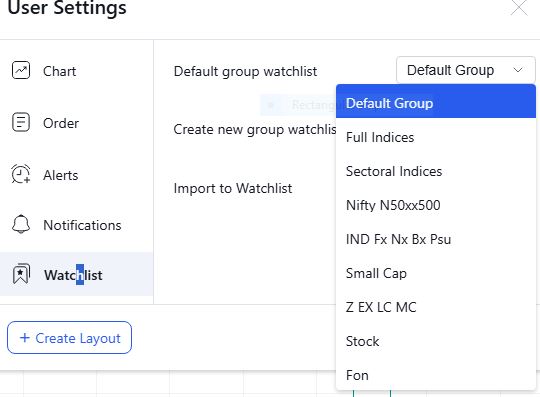Click the Default Group dropdown chevron arrow
Viewport: 540px width, 397px height.
click(x=518, y=70)
